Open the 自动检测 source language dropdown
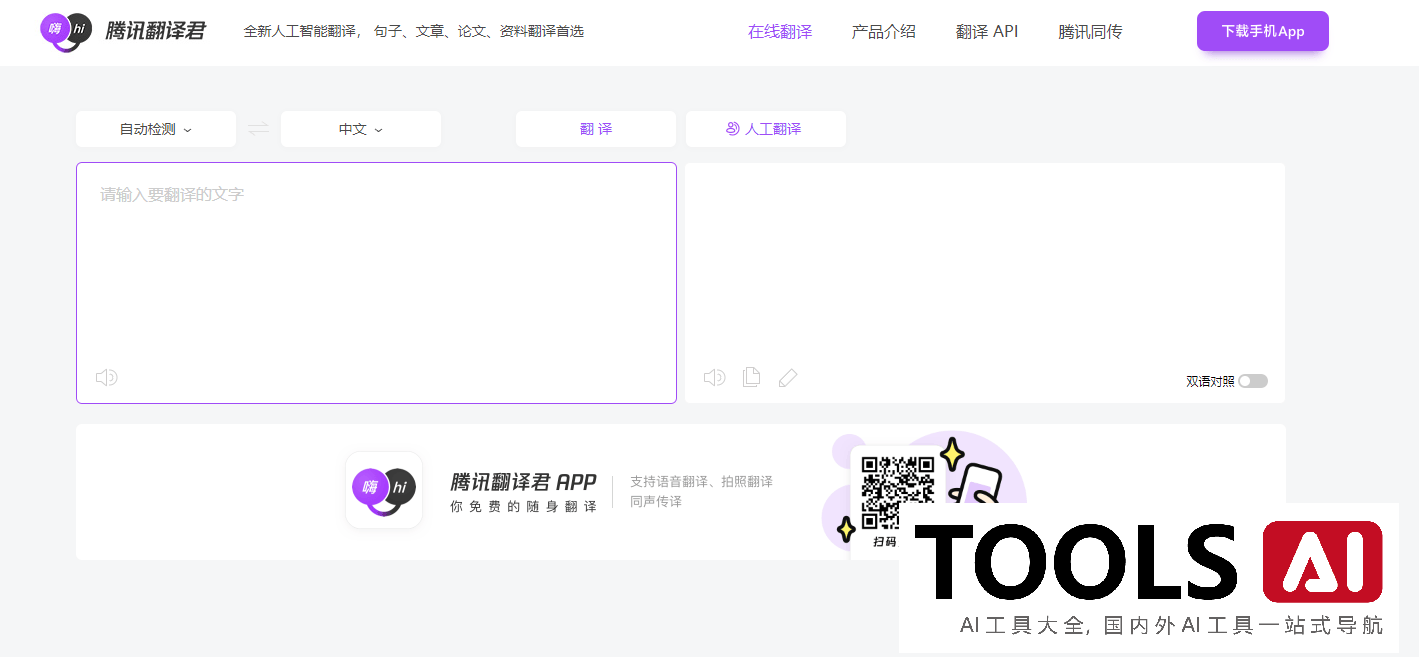Viewport: 1419px width, 657px height. (155, 128)
